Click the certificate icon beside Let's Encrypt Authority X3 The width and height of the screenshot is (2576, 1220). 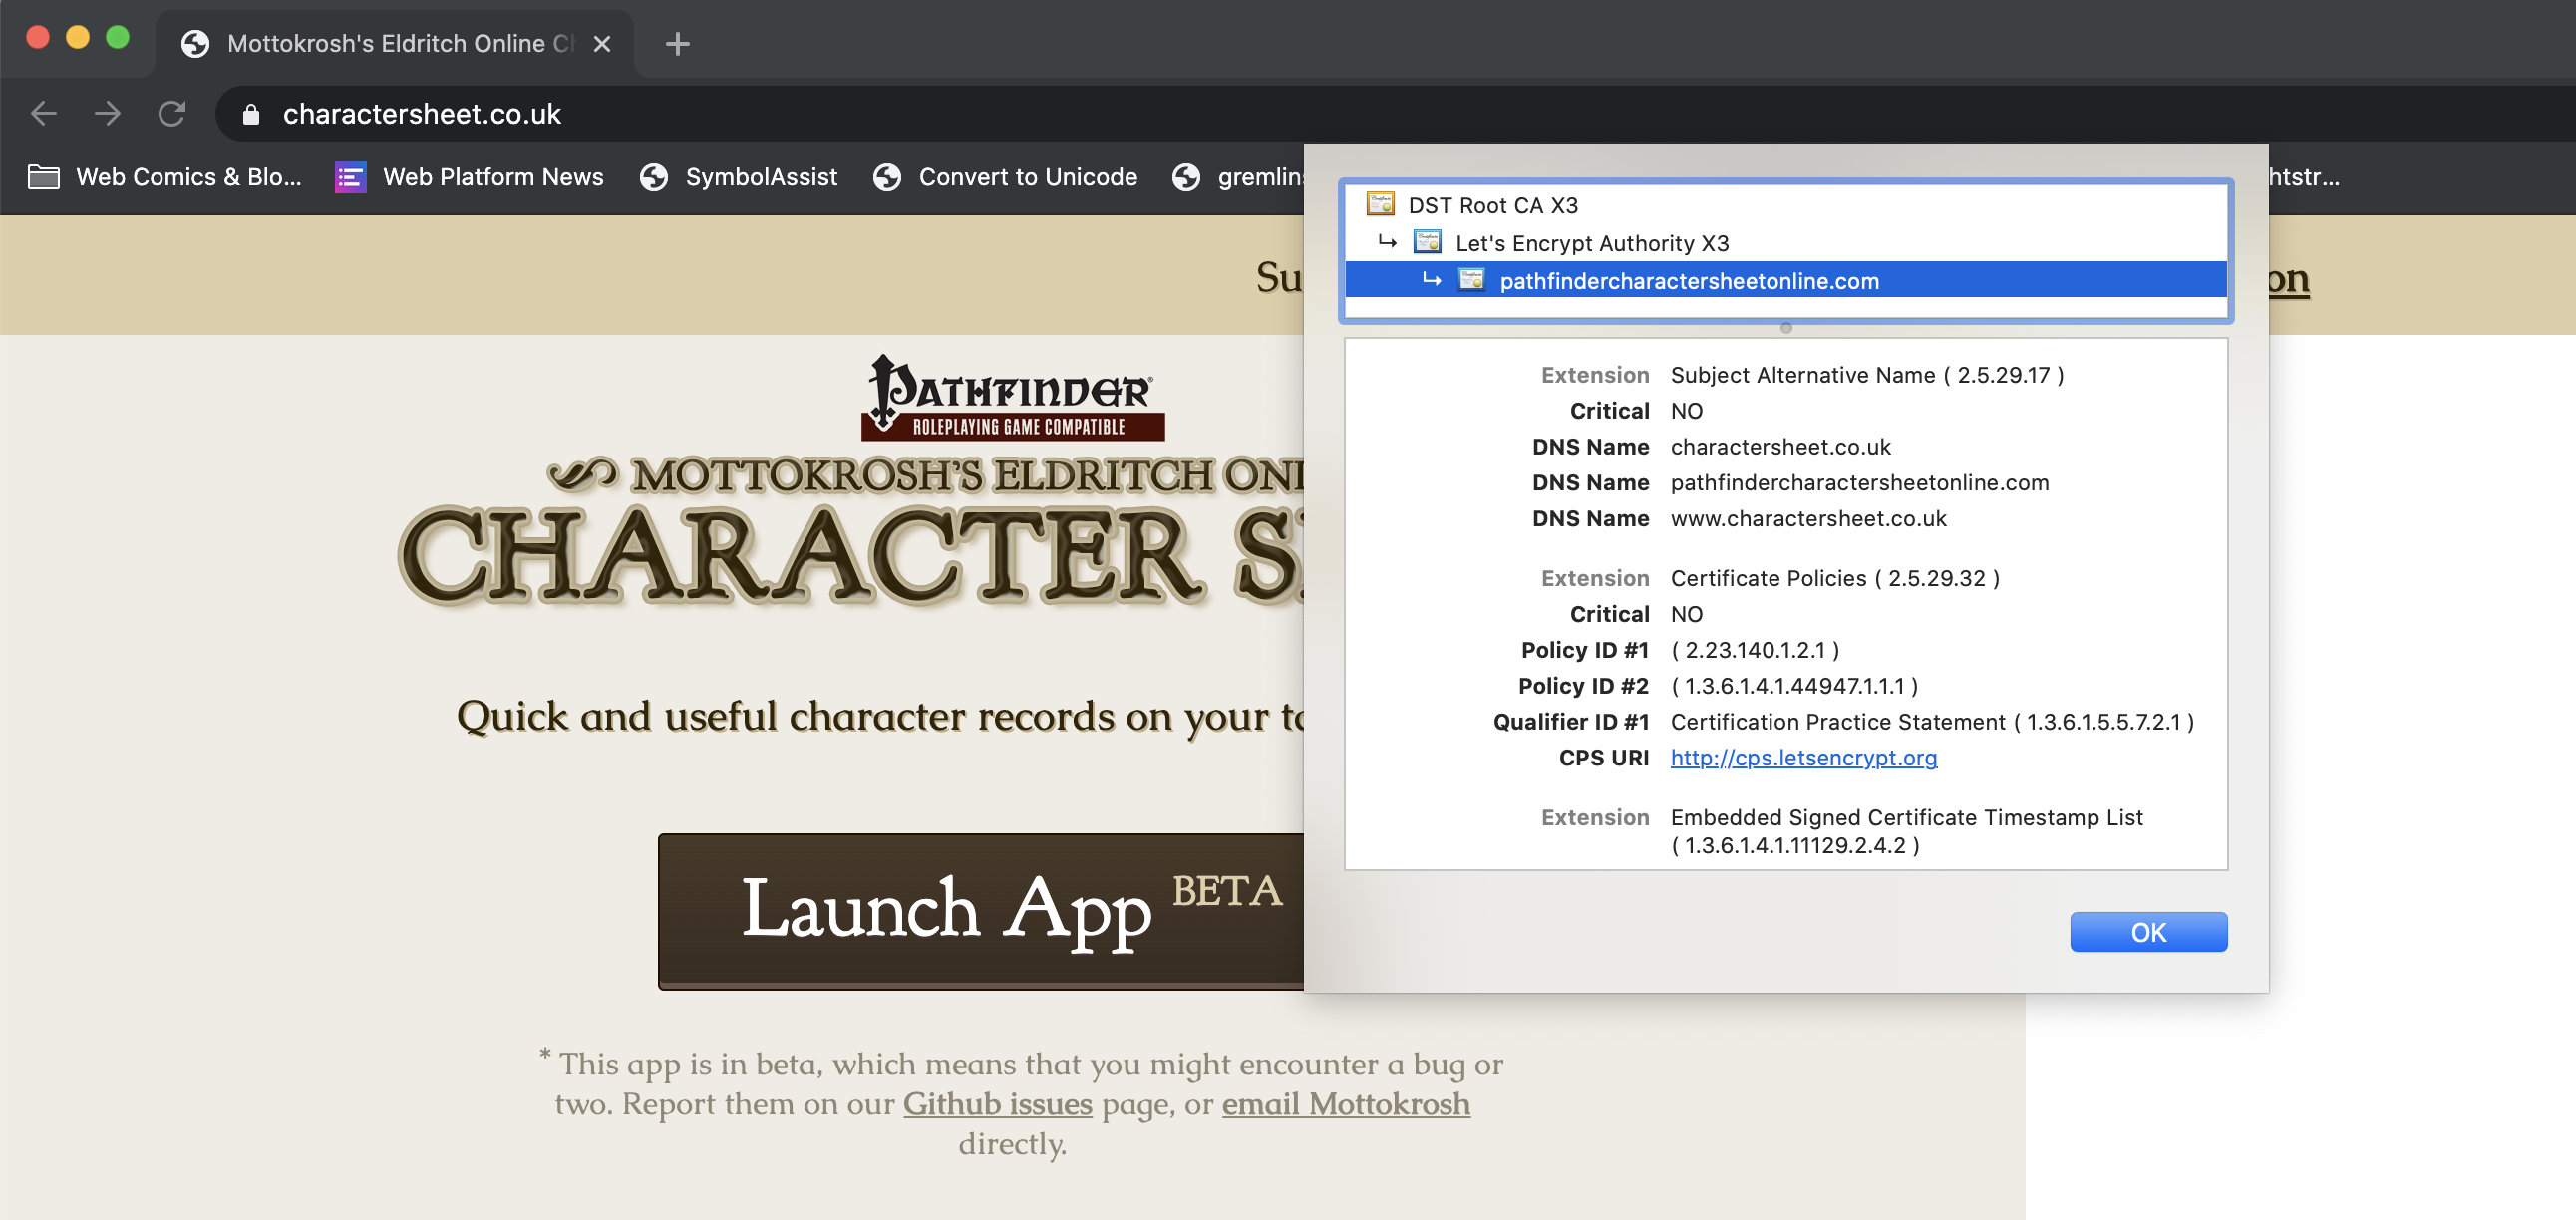pyautogui.click(x=1427, y=242)
